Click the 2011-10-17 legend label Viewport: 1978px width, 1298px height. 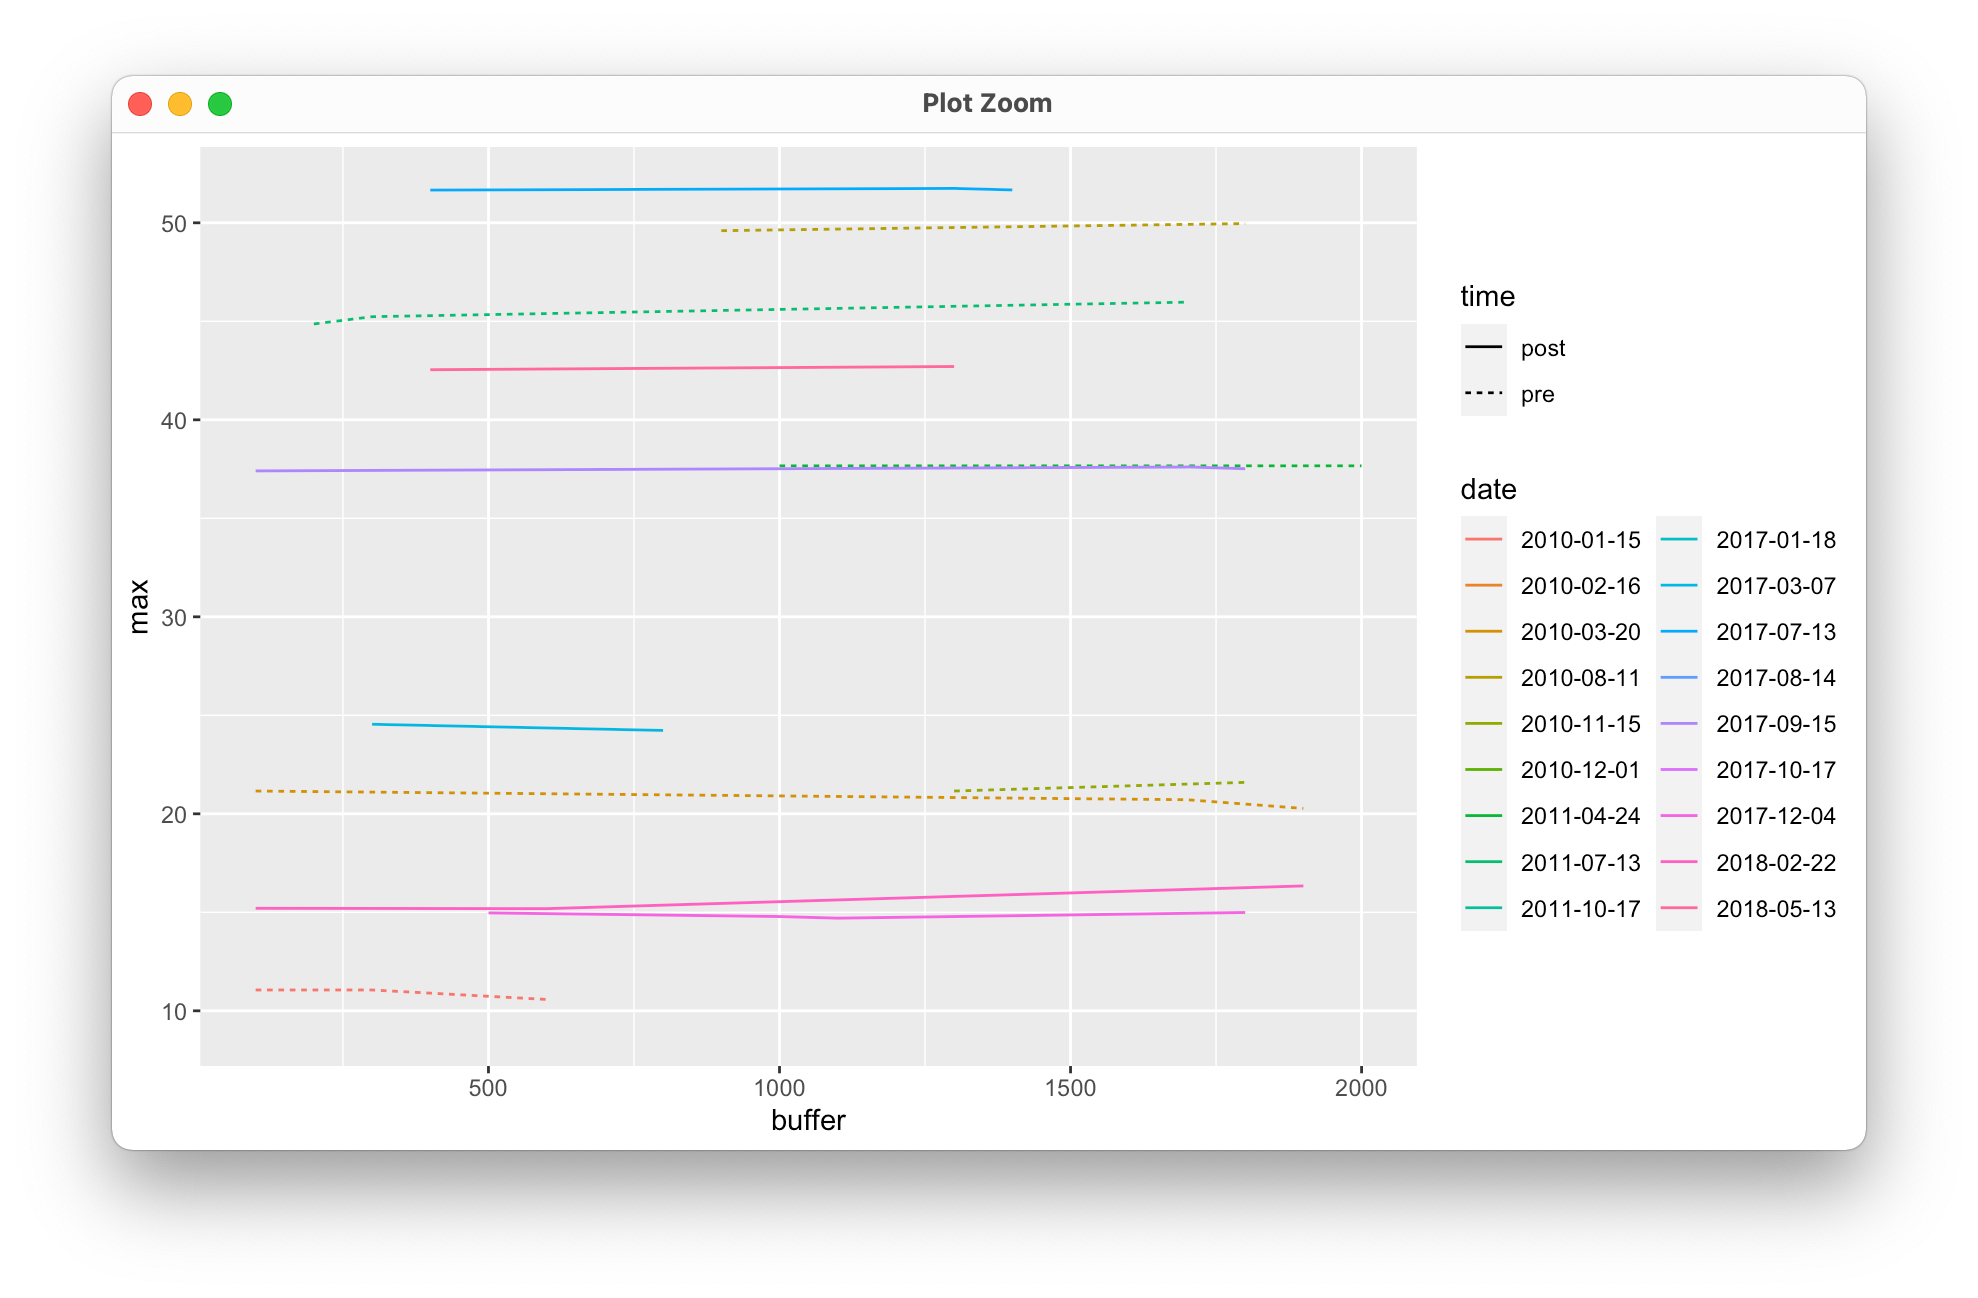(x=1580, y=909)
